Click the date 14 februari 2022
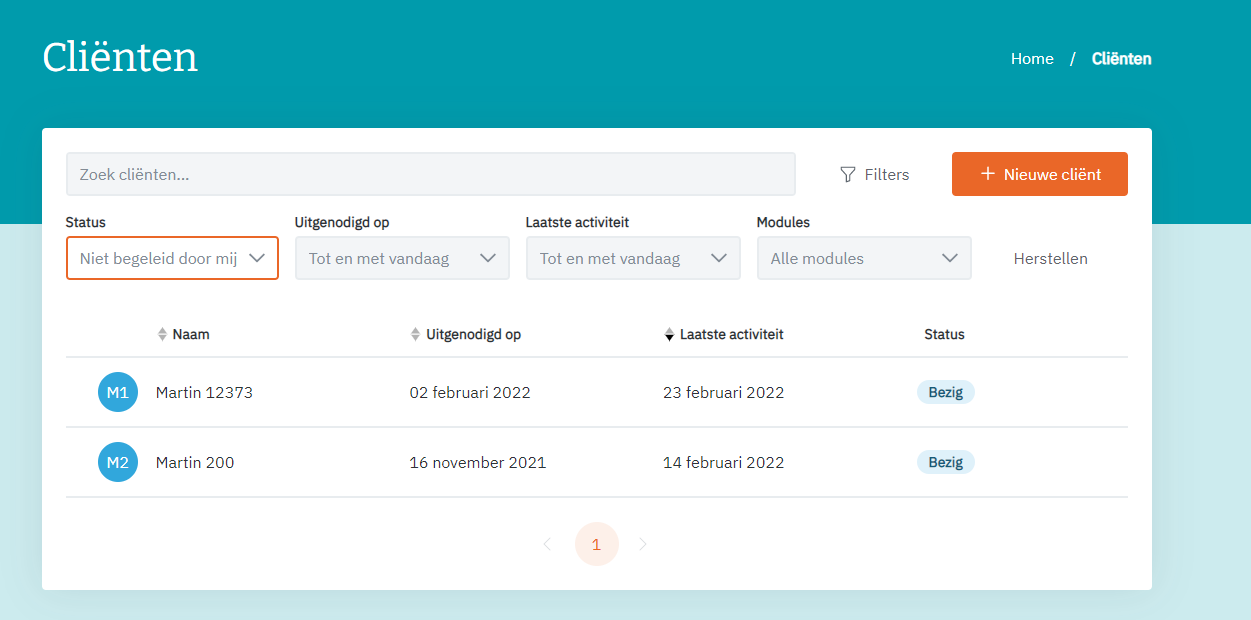Image resolution: width=1251 pixels, height=620 pixels. click(x=724, y=462)
